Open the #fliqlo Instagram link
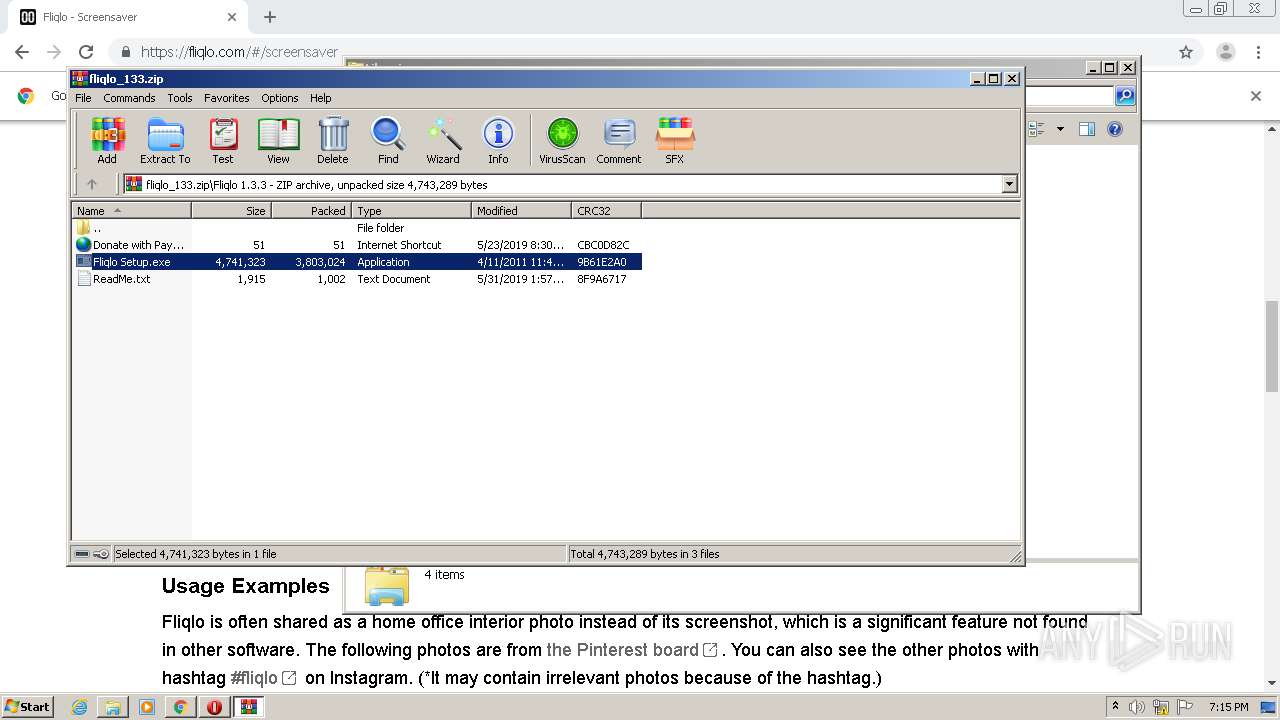This screenshot has height=720, width=1280. (x=263, y=678)
